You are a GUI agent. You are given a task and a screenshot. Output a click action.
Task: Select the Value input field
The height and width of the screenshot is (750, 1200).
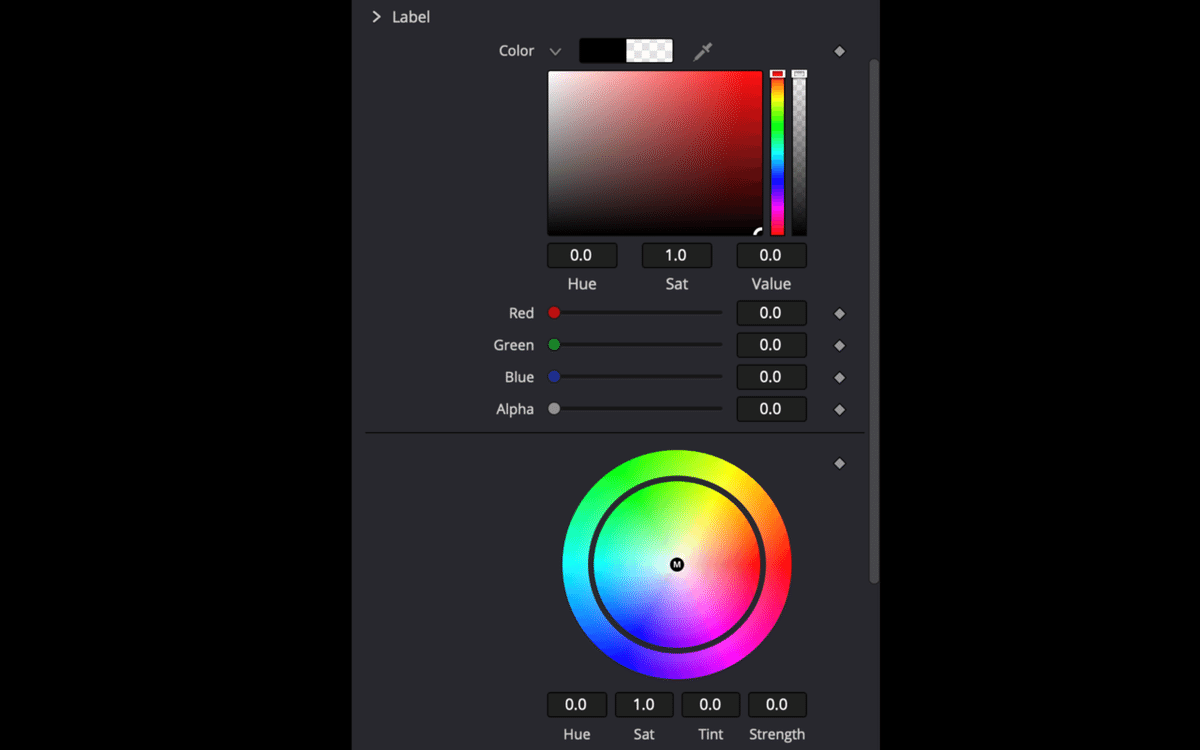click(x=771, y=255)
